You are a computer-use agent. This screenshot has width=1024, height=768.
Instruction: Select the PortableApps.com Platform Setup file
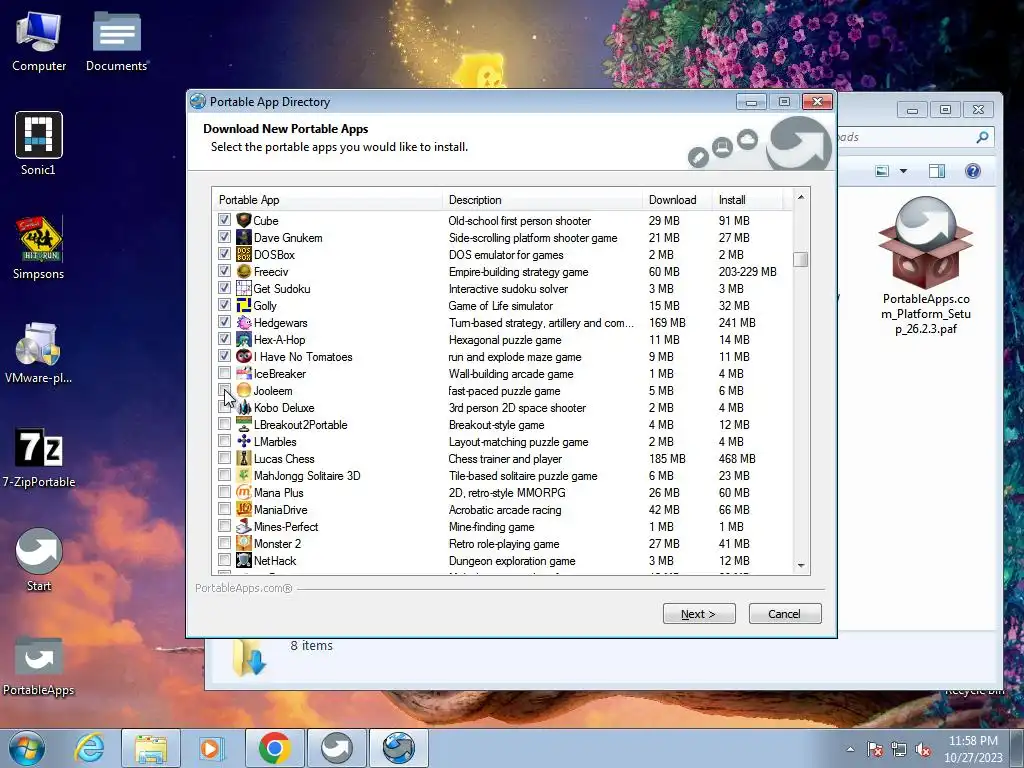coord(925,264)
